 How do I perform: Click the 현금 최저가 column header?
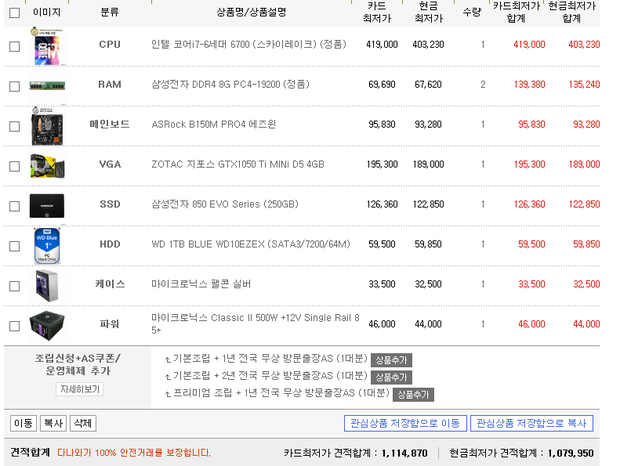(x=428, y=12)
